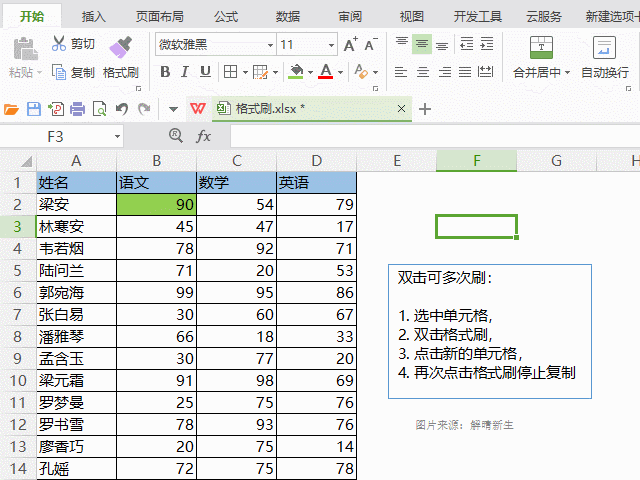Align text to bottom of cell
Image resolution: width=640 pixels, height=480 pixels.
(442, 44)
